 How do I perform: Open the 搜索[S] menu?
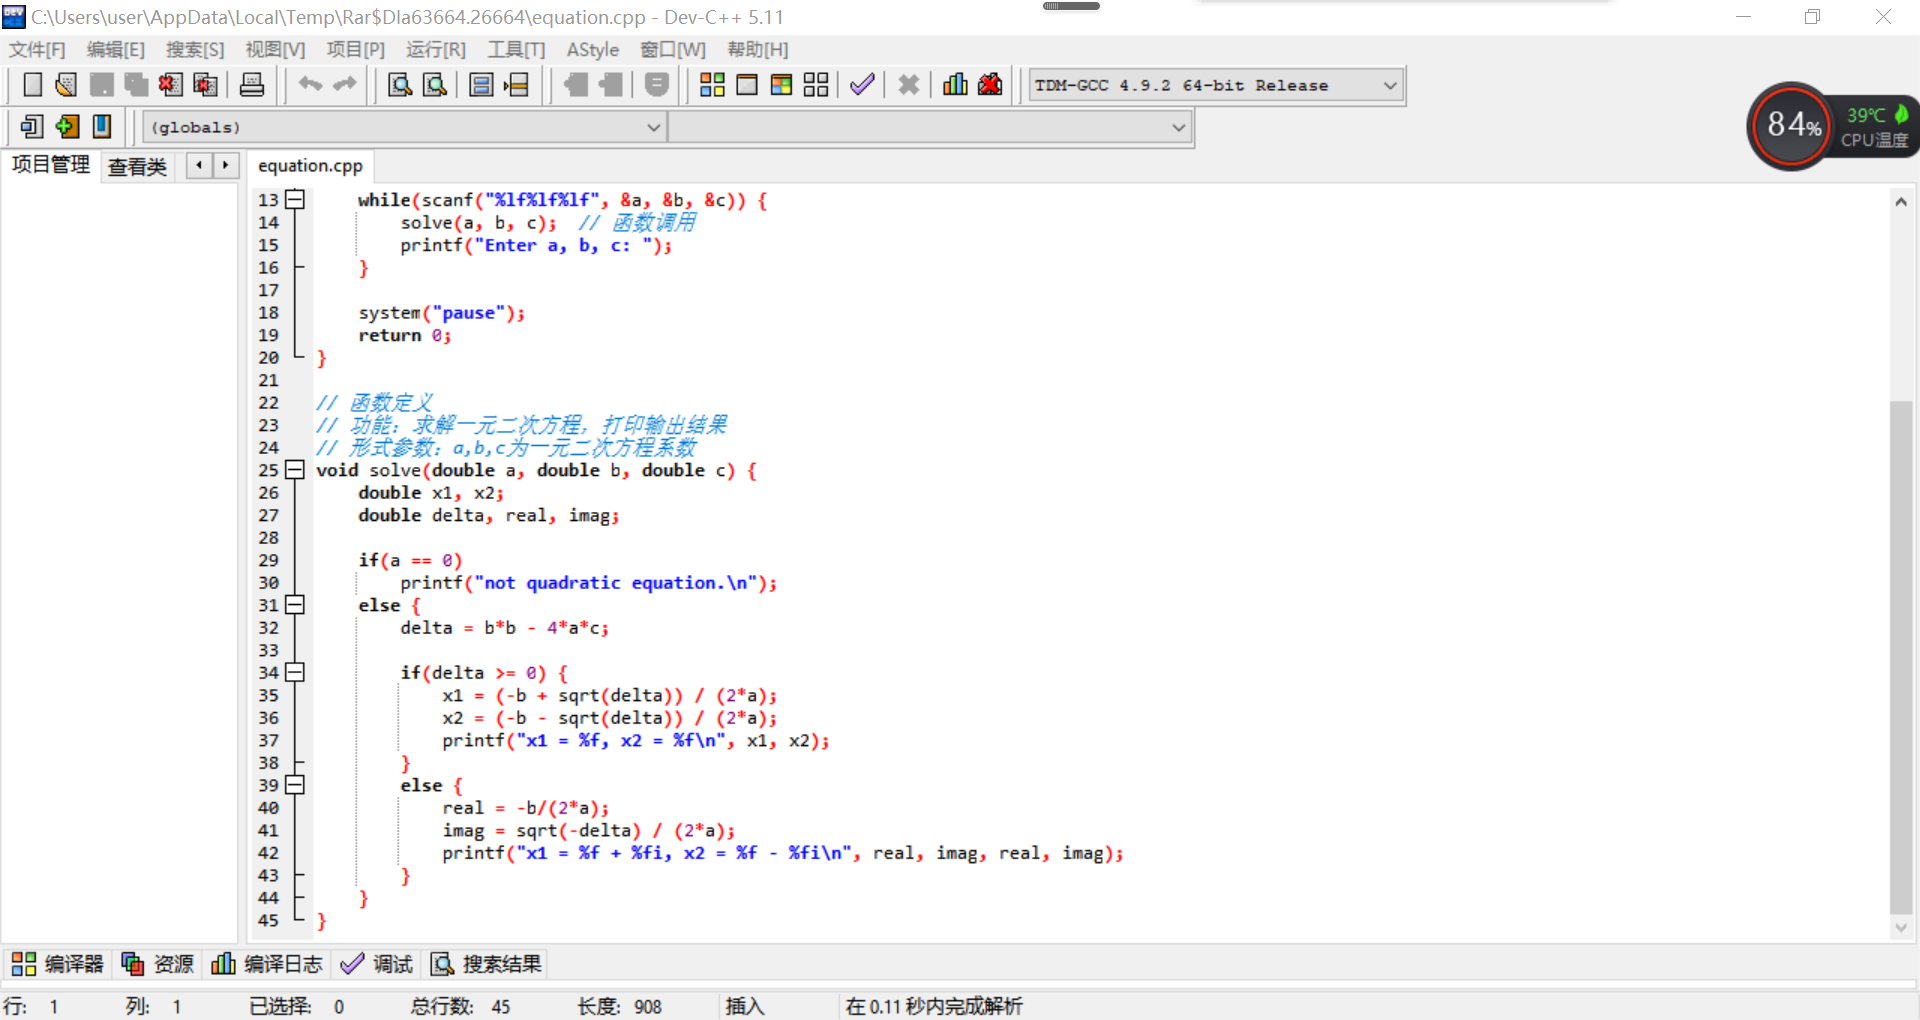pyautogui.click(x=195, y=50)
